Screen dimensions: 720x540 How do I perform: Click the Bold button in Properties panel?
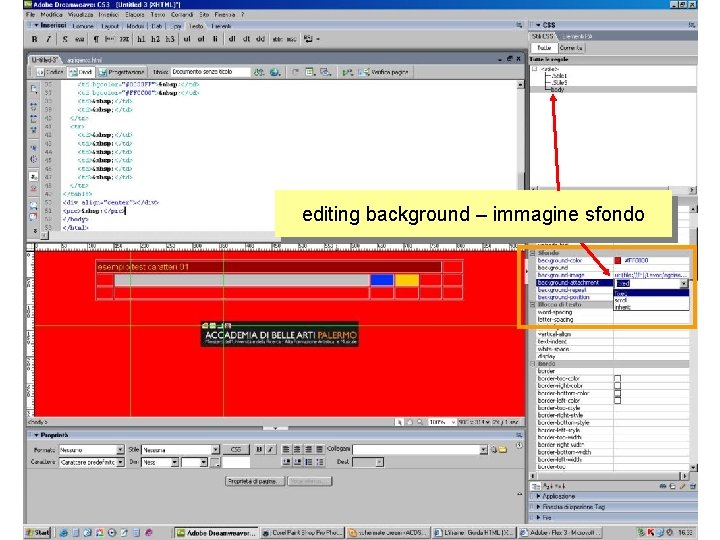tap(259, 450)
